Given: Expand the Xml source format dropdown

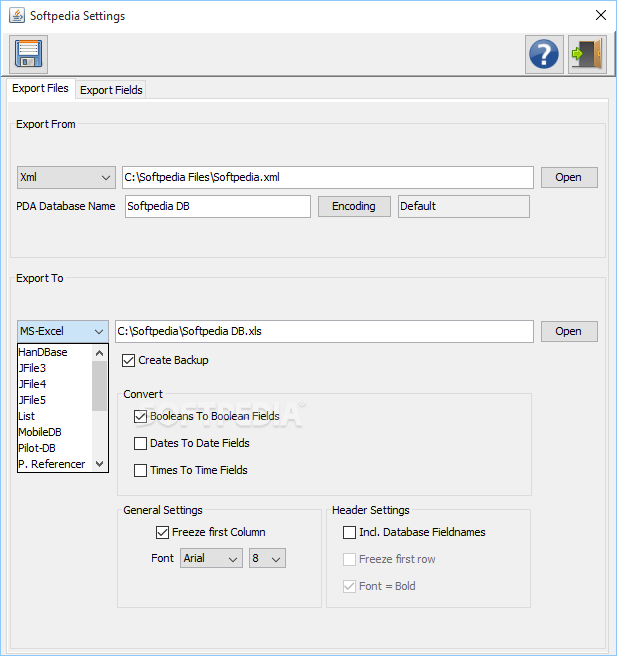Looking at the screenshot, I should point(66,177).
